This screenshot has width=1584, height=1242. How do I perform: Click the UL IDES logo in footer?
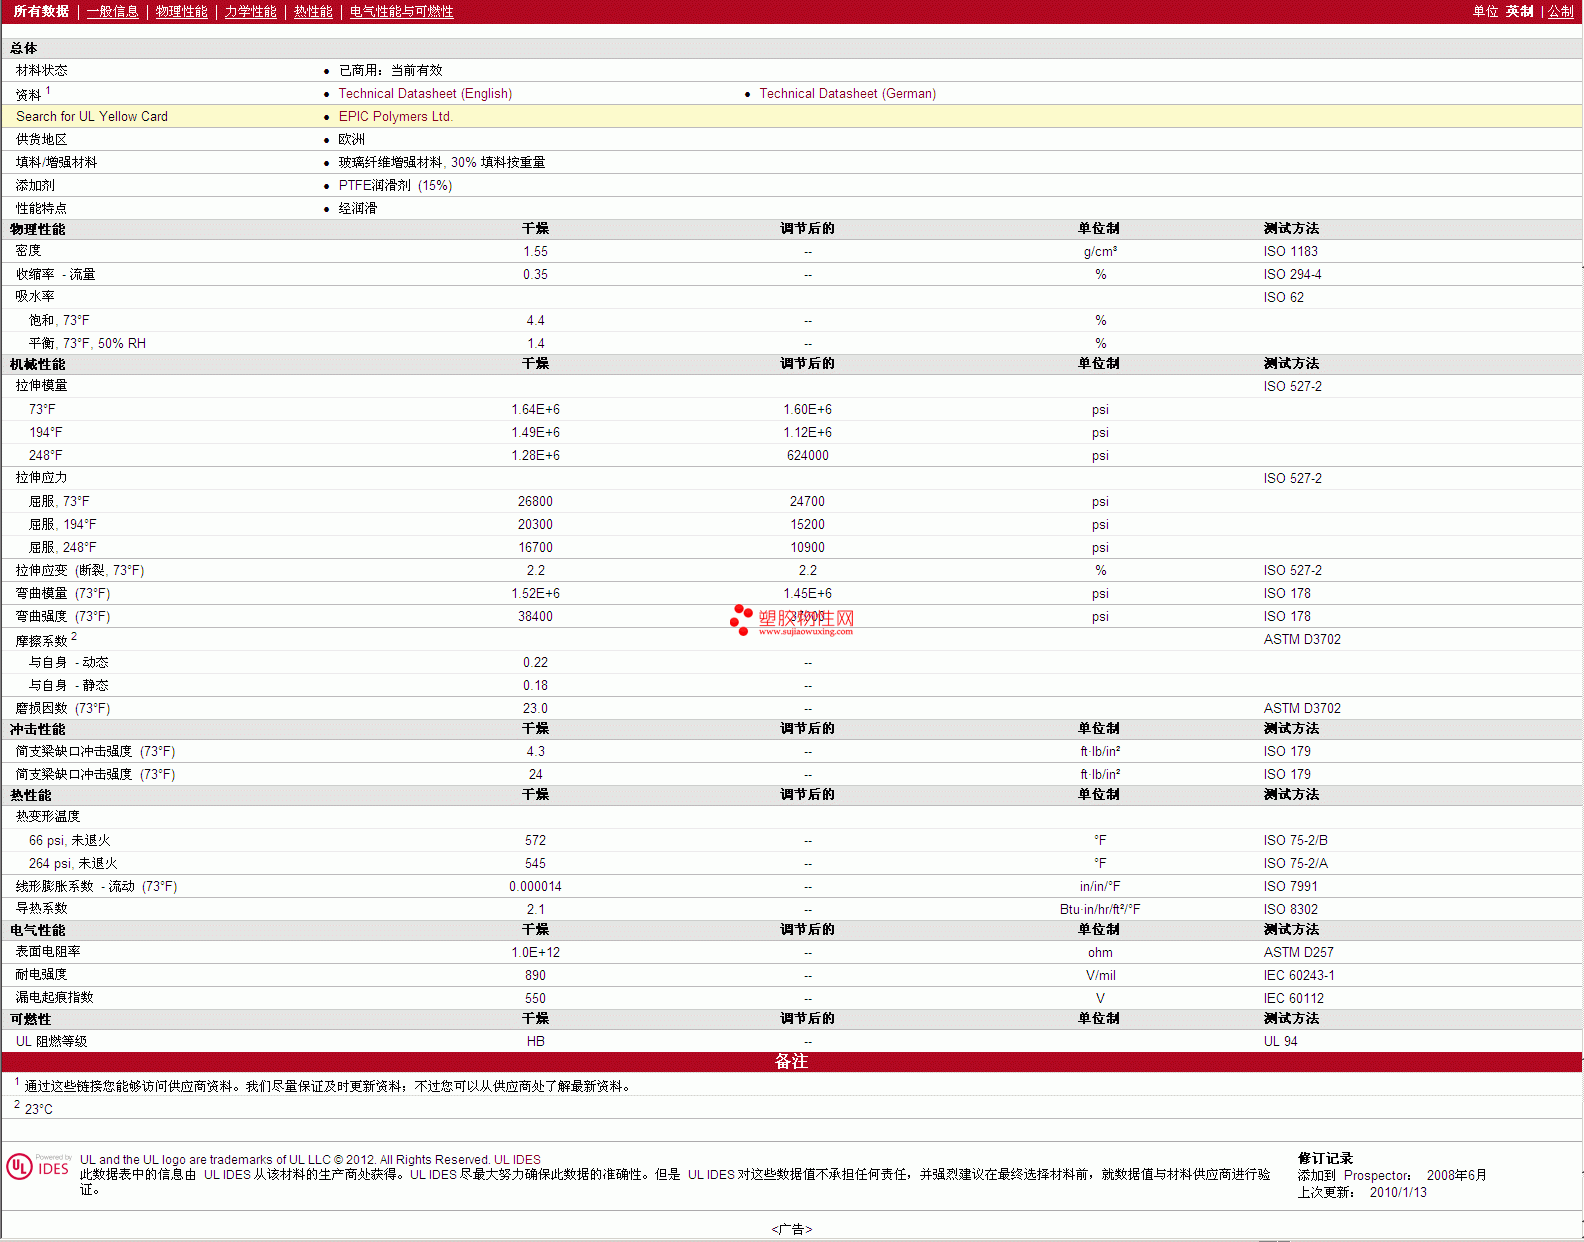coord(38,1167)
